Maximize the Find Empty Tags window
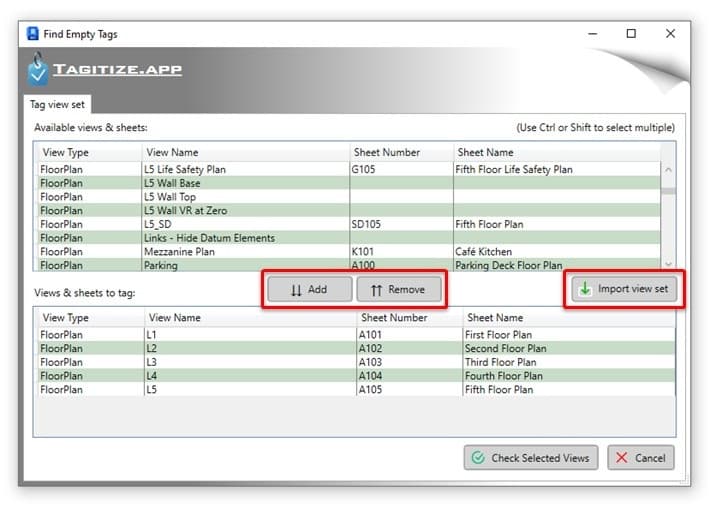 631,34
